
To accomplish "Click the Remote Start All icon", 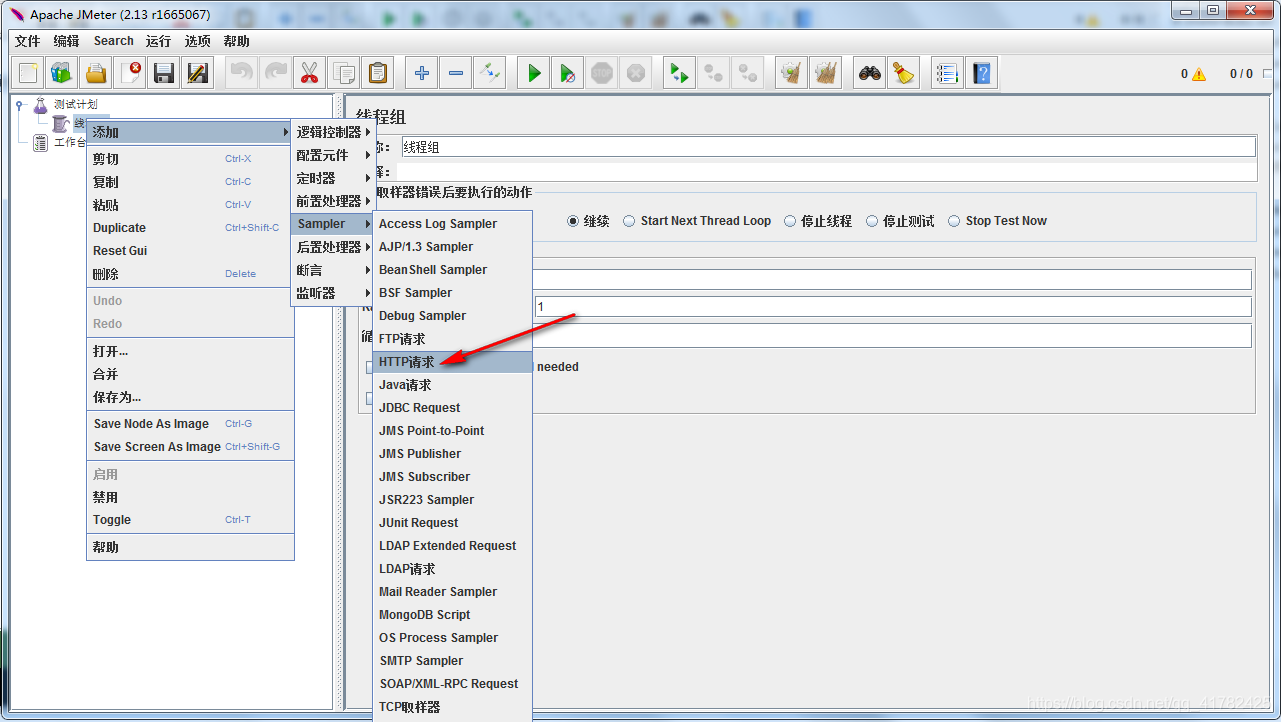I will [x=680, y=73].
